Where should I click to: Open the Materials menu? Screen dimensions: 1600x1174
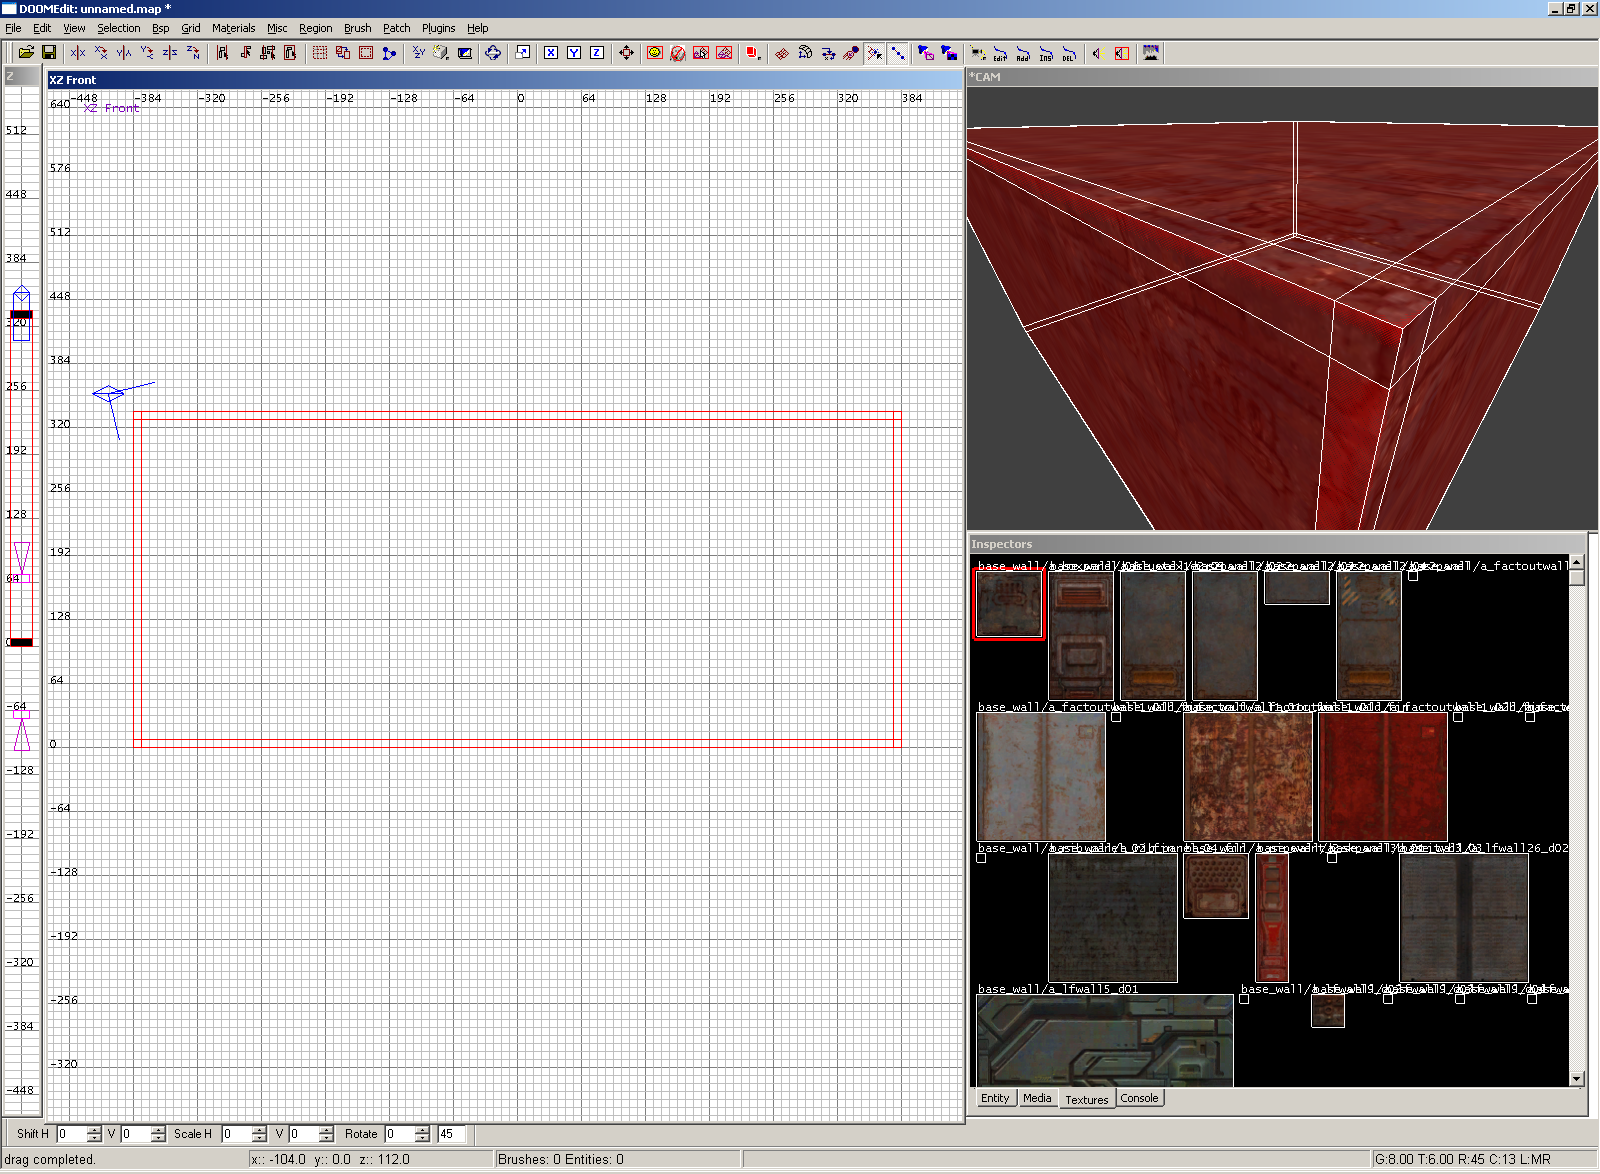[233, 28]
